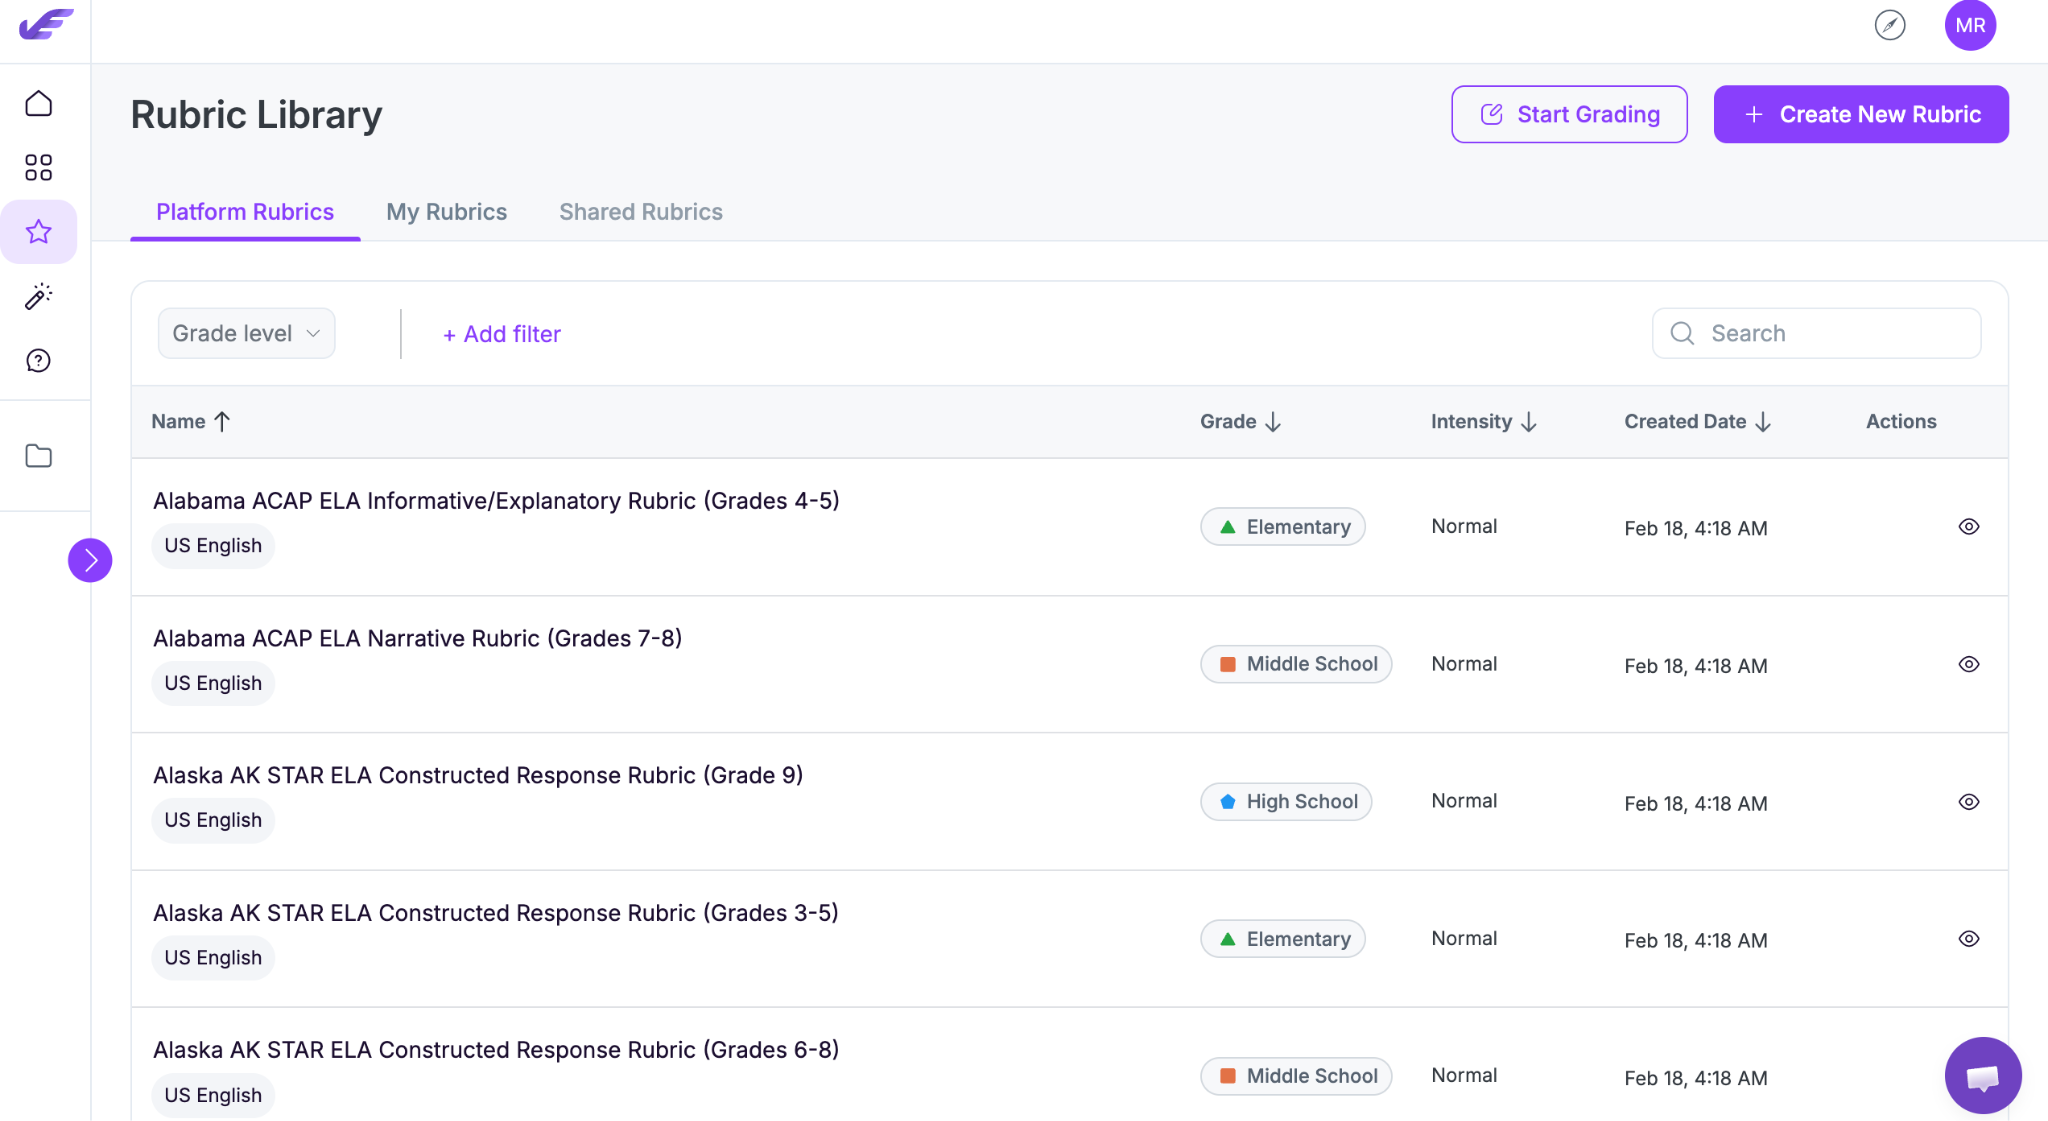Viewport: 2048px width, 1121px height.
Task: Open Alabama ACAP ELA Informative/Explanatory Rubric (Grades 4-5)
Action: pos(496,501)
